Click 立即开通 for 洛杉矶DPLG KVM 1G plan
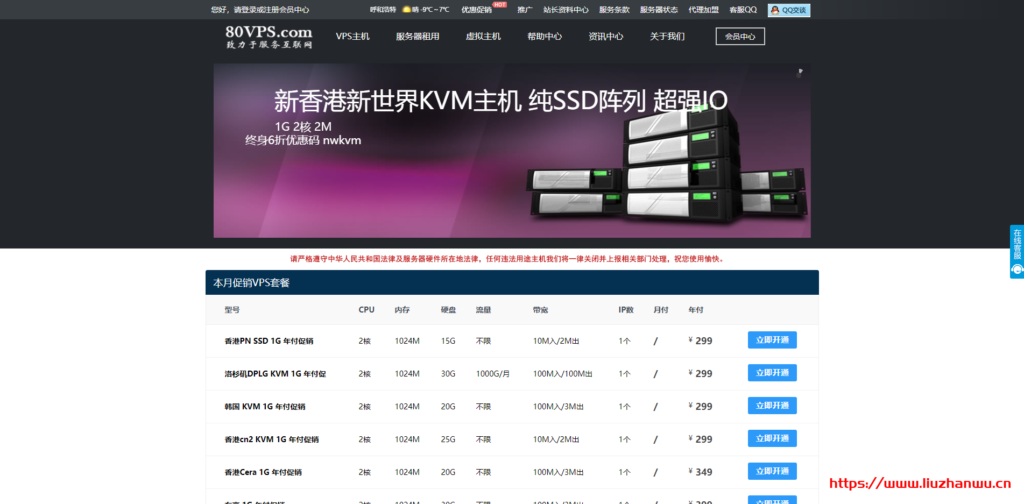Screen dimensions: 1024x504 pyautogui.click(x=772, y=373)
